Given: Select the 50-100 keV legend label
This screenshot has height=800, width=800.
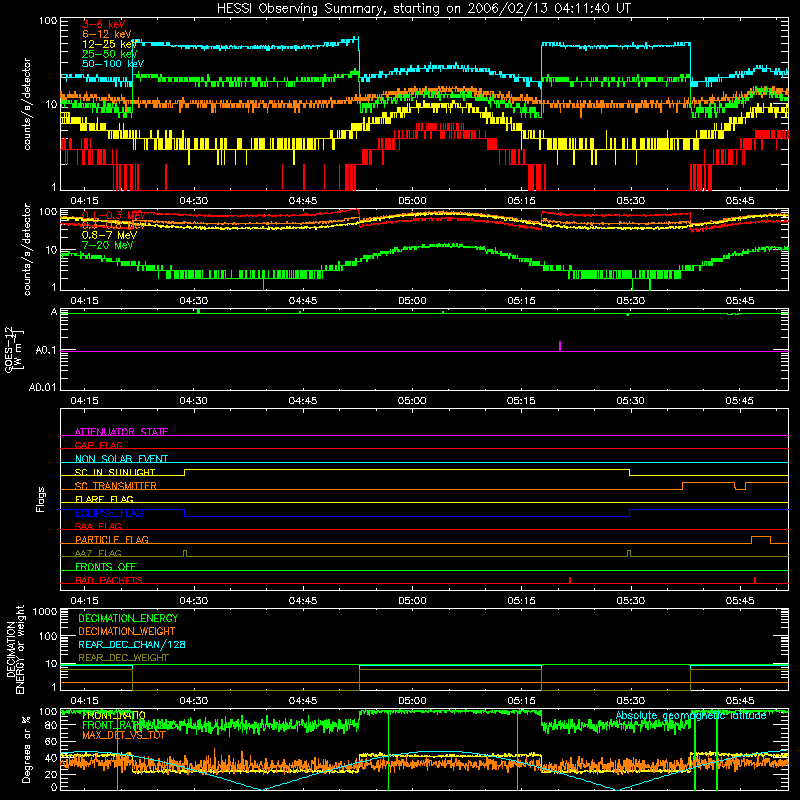Looking at the screenshot, I should click(113, 64).
